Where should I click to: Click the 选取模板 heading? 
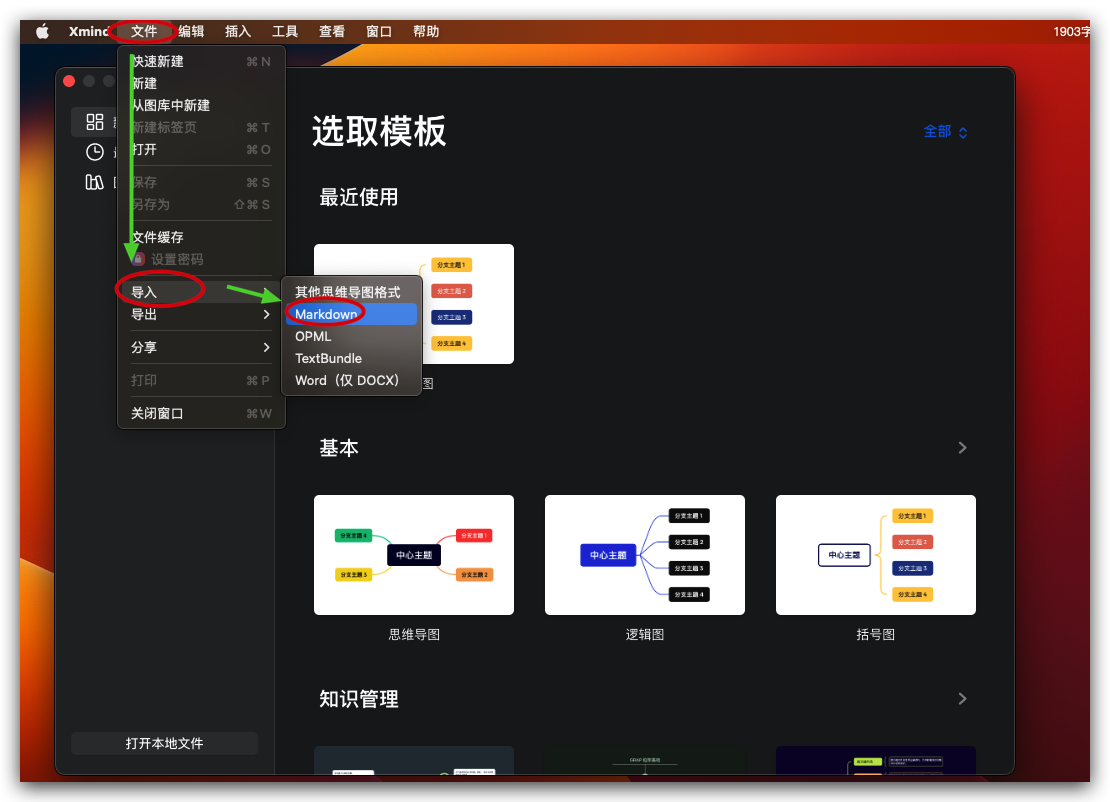tap(379, 131)
